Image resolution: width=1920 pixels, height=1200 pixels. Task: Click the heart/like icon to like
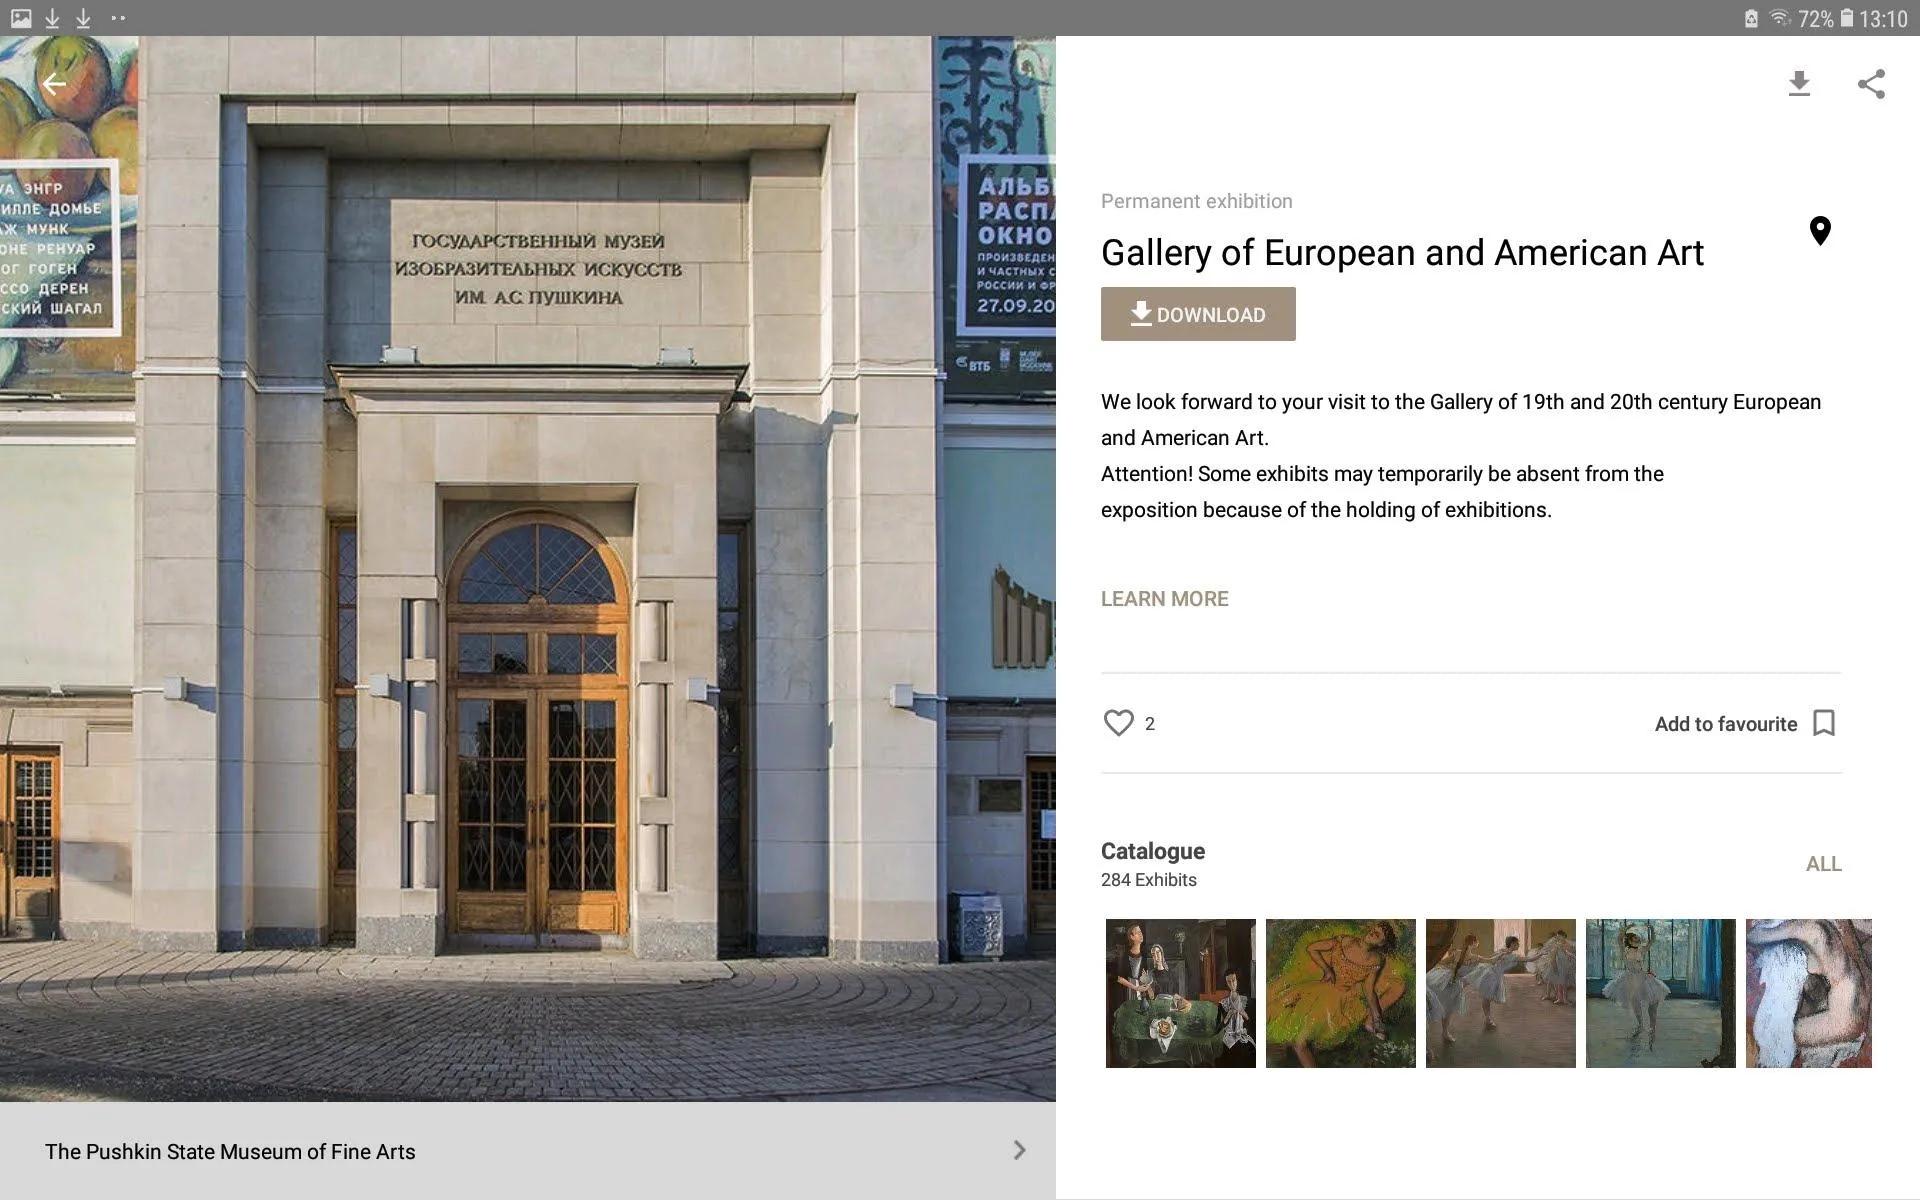click(x=1117, y=720)
